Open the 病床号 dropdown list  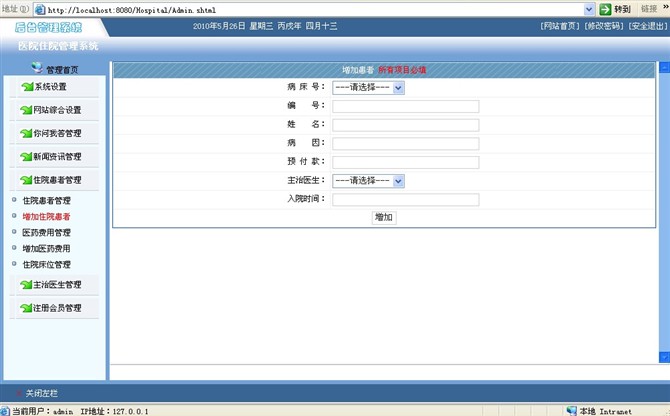[398, 87]
